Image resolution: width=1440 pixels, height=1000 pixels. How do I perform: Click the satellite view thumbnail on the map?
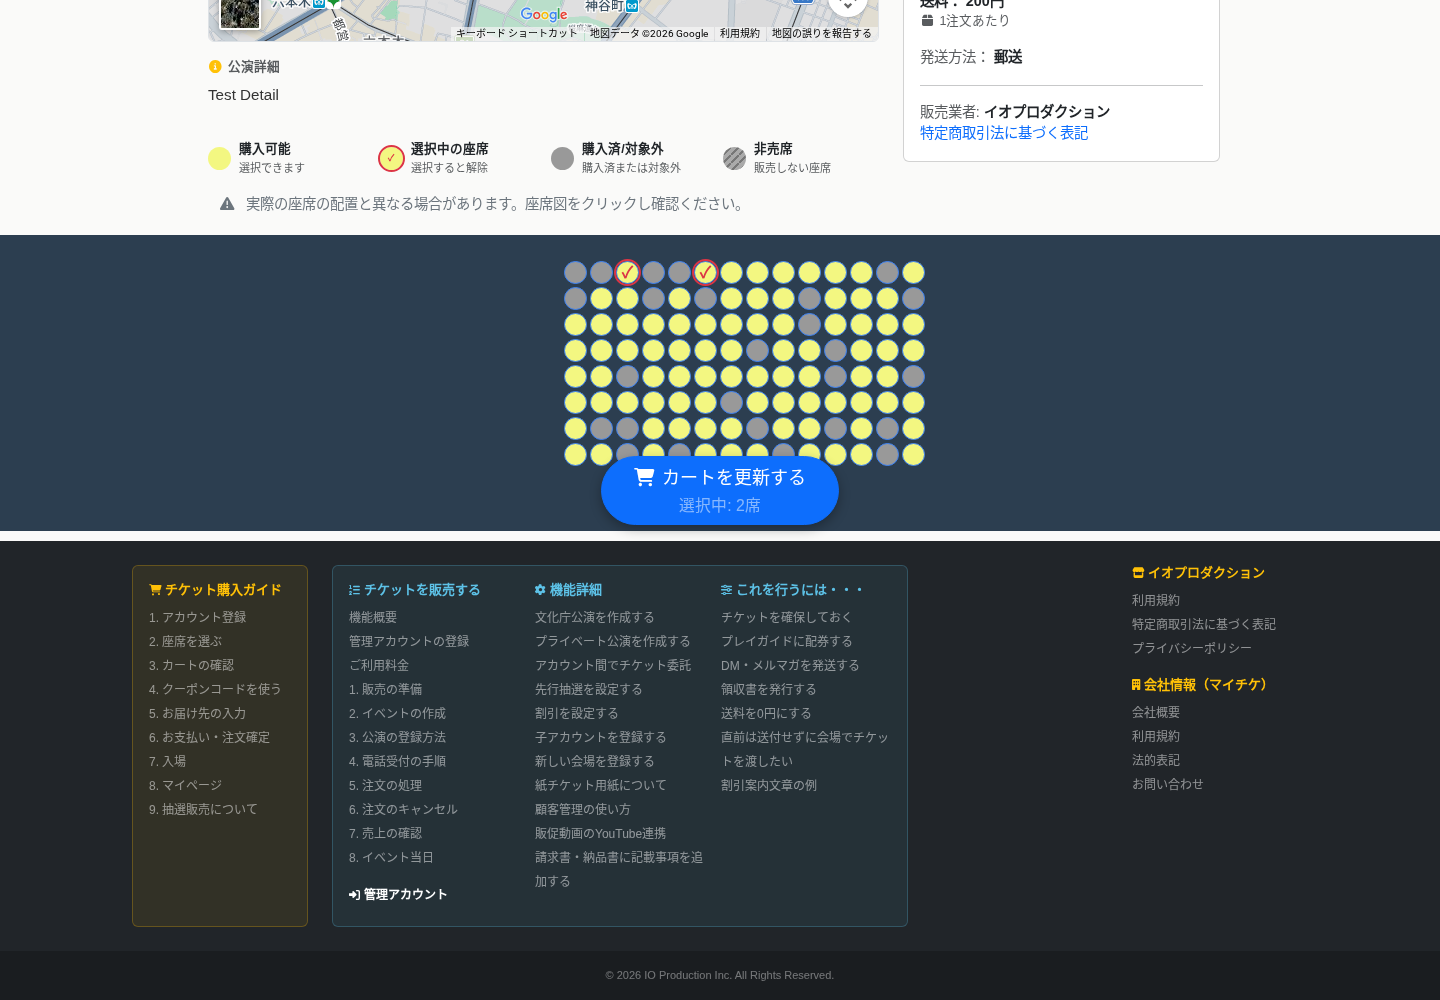240,12
